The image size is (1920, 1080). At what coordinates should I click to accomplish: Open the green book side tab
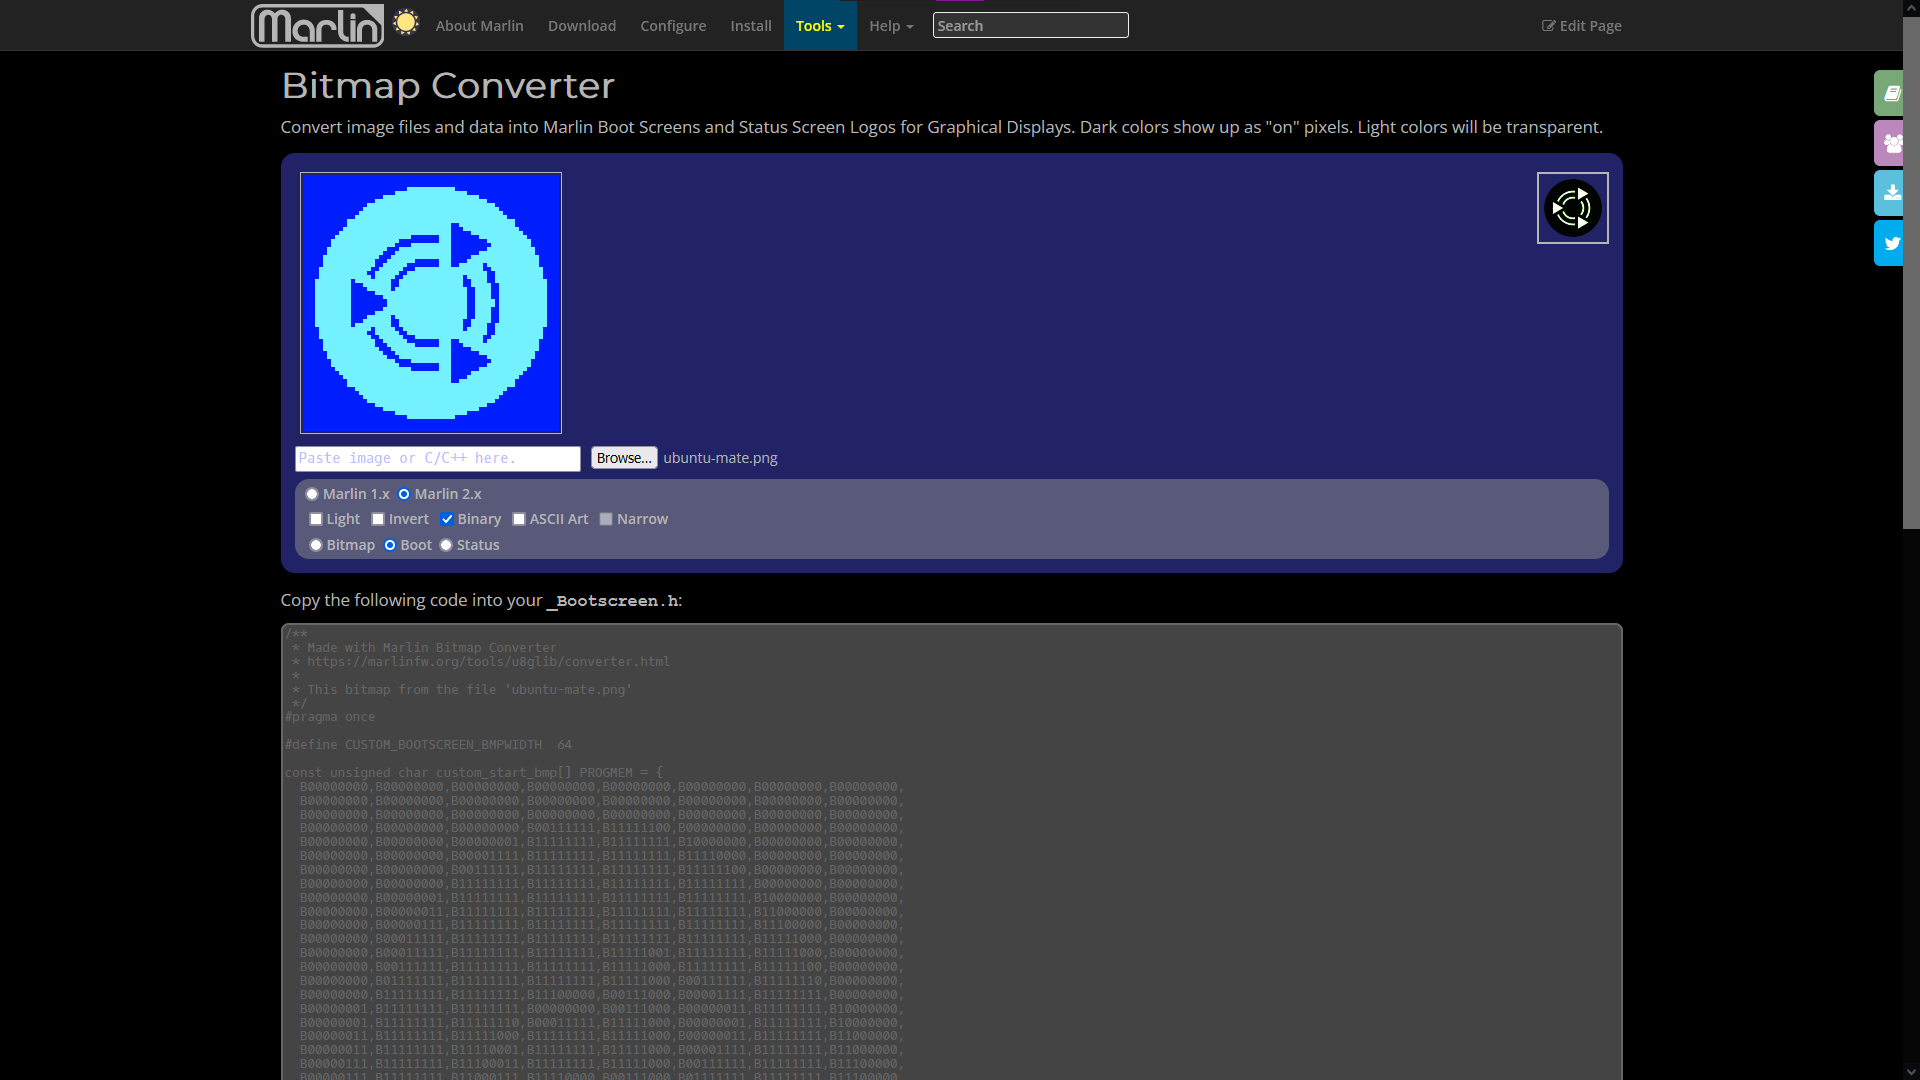coord(1890,93)
